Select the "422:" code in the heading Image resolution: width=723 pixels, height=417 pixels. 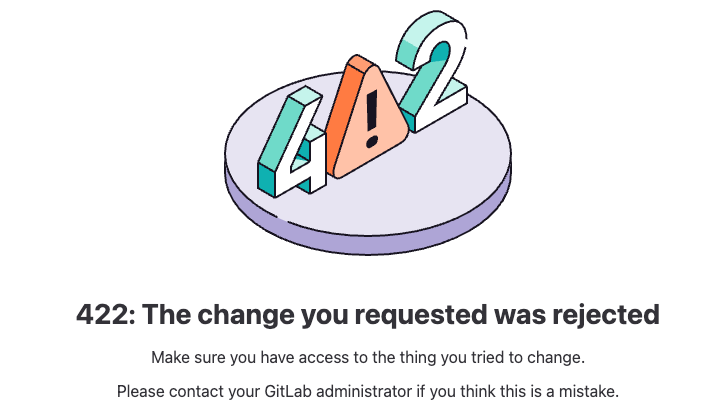(x=105, y=314)
